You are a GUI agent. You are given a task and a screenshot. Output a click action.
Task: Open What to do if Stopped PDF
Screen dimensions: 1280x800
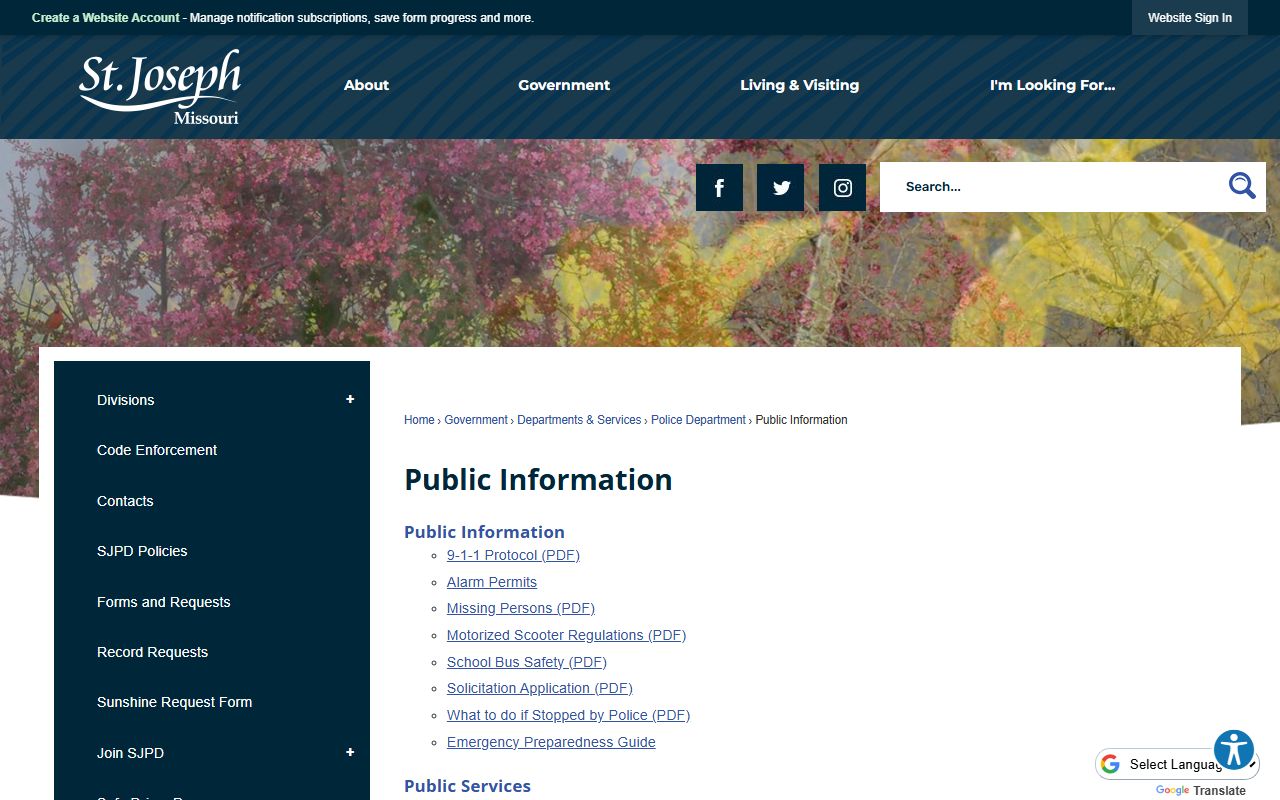tap(568, 715)
